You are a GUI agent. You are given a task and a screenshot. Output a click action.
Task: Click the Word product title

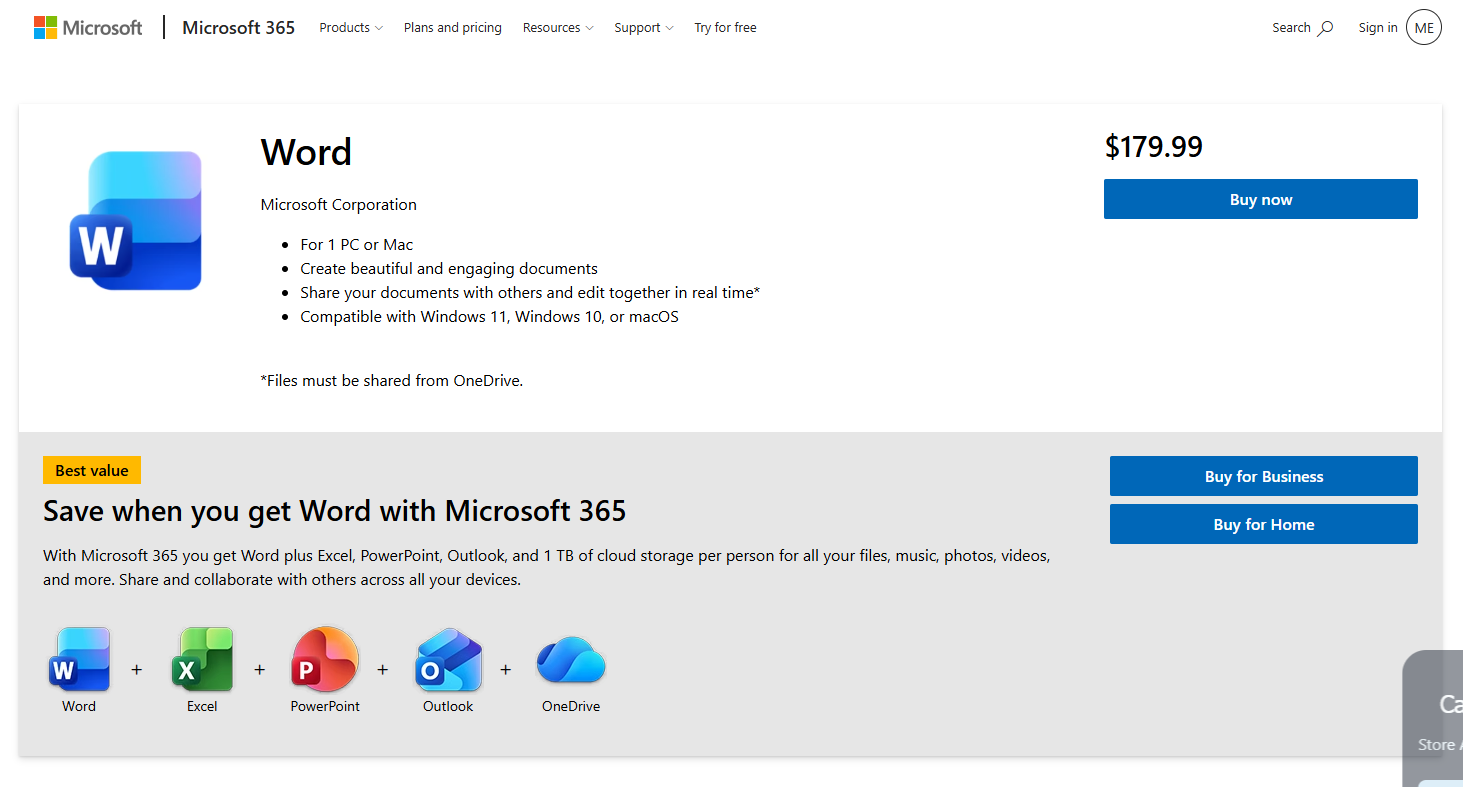pos(306,152)
